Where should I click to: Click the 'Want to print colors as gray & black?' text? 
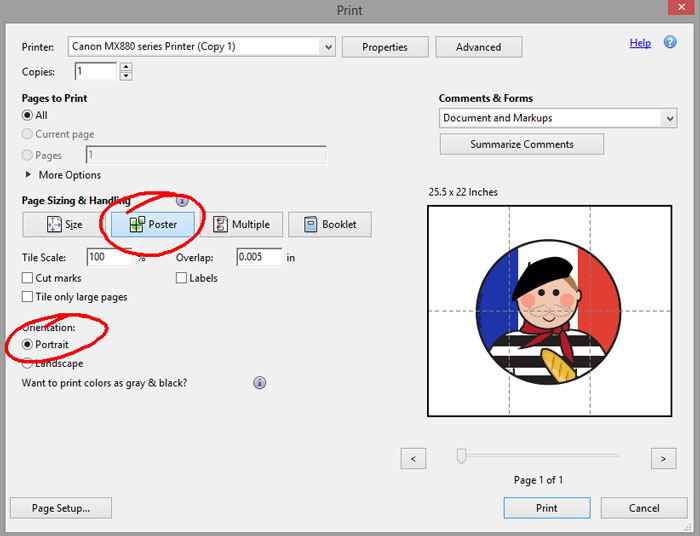[104, 383]
